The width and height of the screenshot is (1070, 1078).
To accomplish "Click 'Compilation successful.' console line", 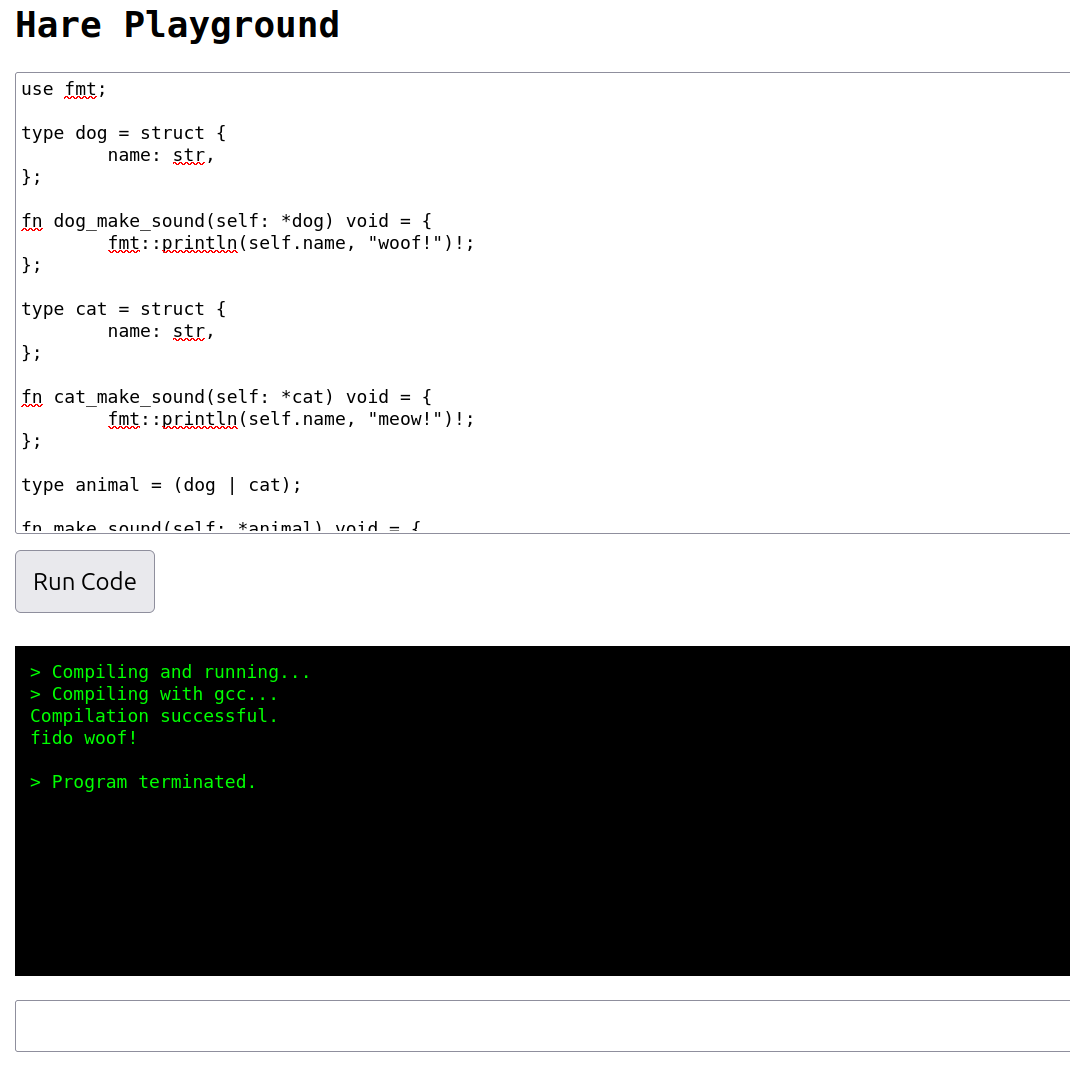I will click(154, 716).
